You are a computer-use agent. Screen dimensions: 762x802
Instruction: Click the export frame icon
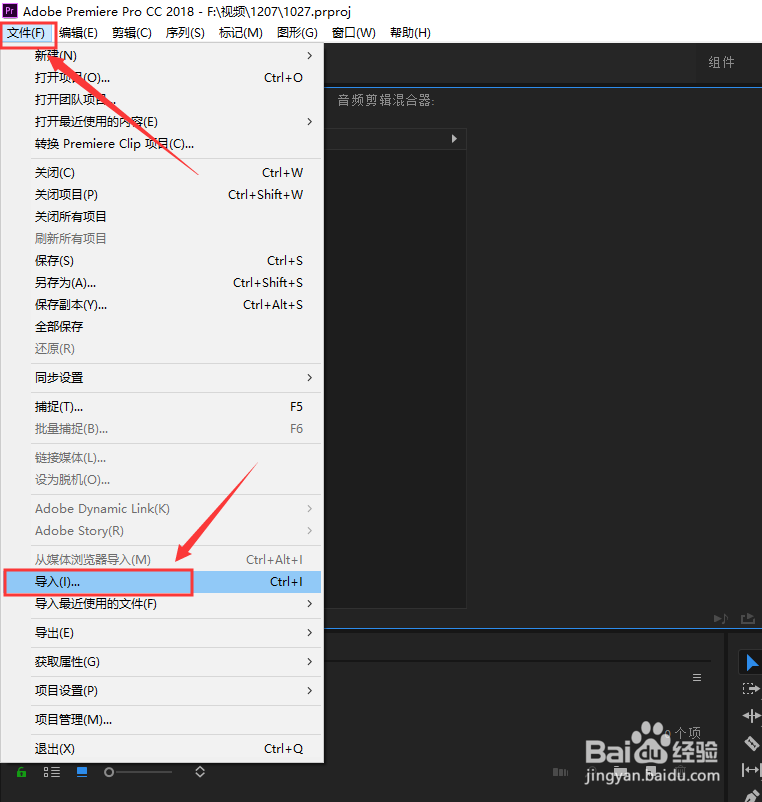coord(748,619)
